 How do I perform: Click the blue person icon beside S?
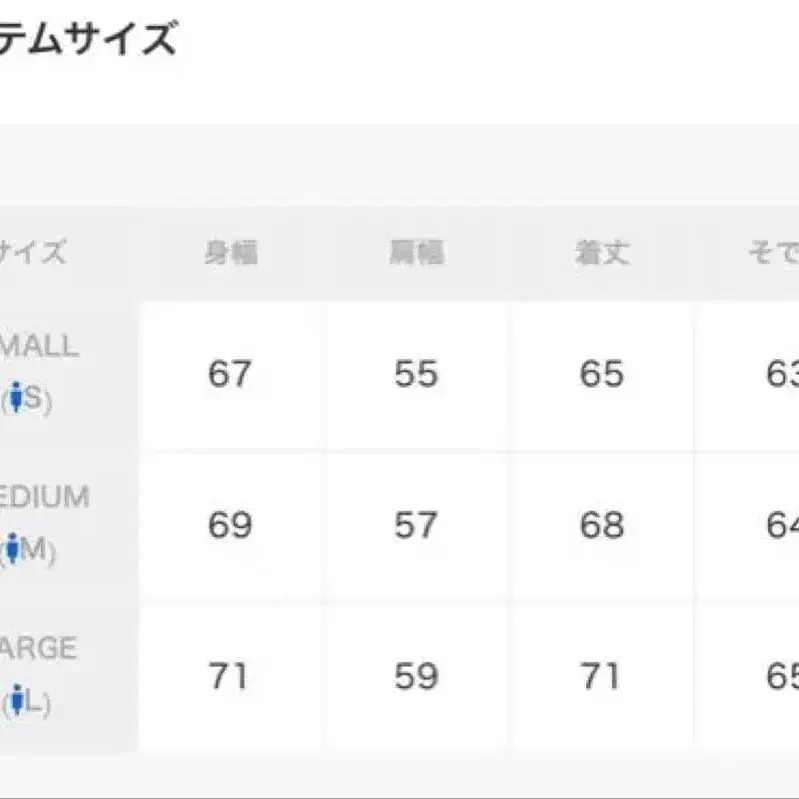tap(15, 400)
